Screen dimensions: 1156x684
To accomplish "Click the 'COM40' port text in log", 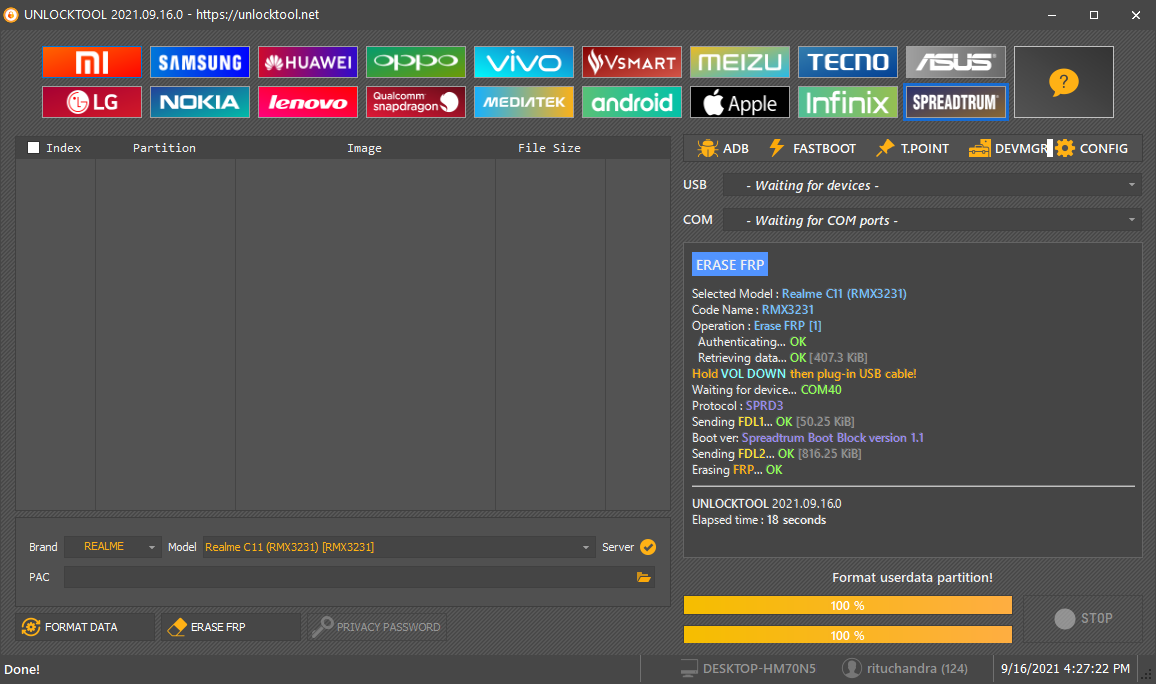I will point(821,389).
